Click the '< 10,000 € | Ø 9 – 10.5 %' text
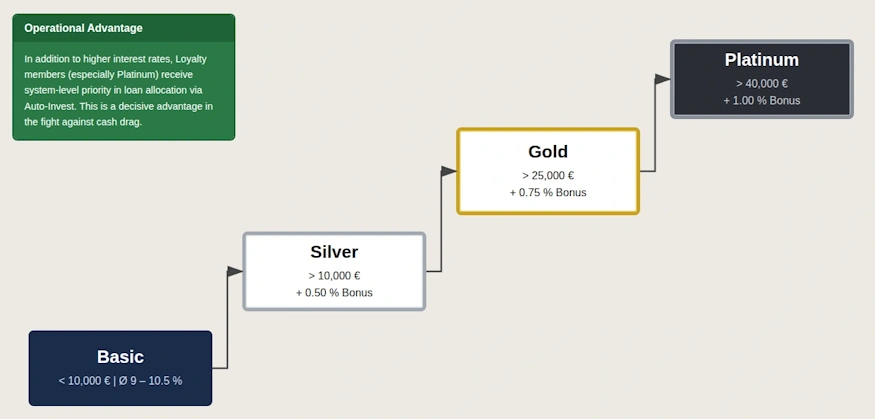Viewport: 875px width, 419px height. [x=121, y=381]
